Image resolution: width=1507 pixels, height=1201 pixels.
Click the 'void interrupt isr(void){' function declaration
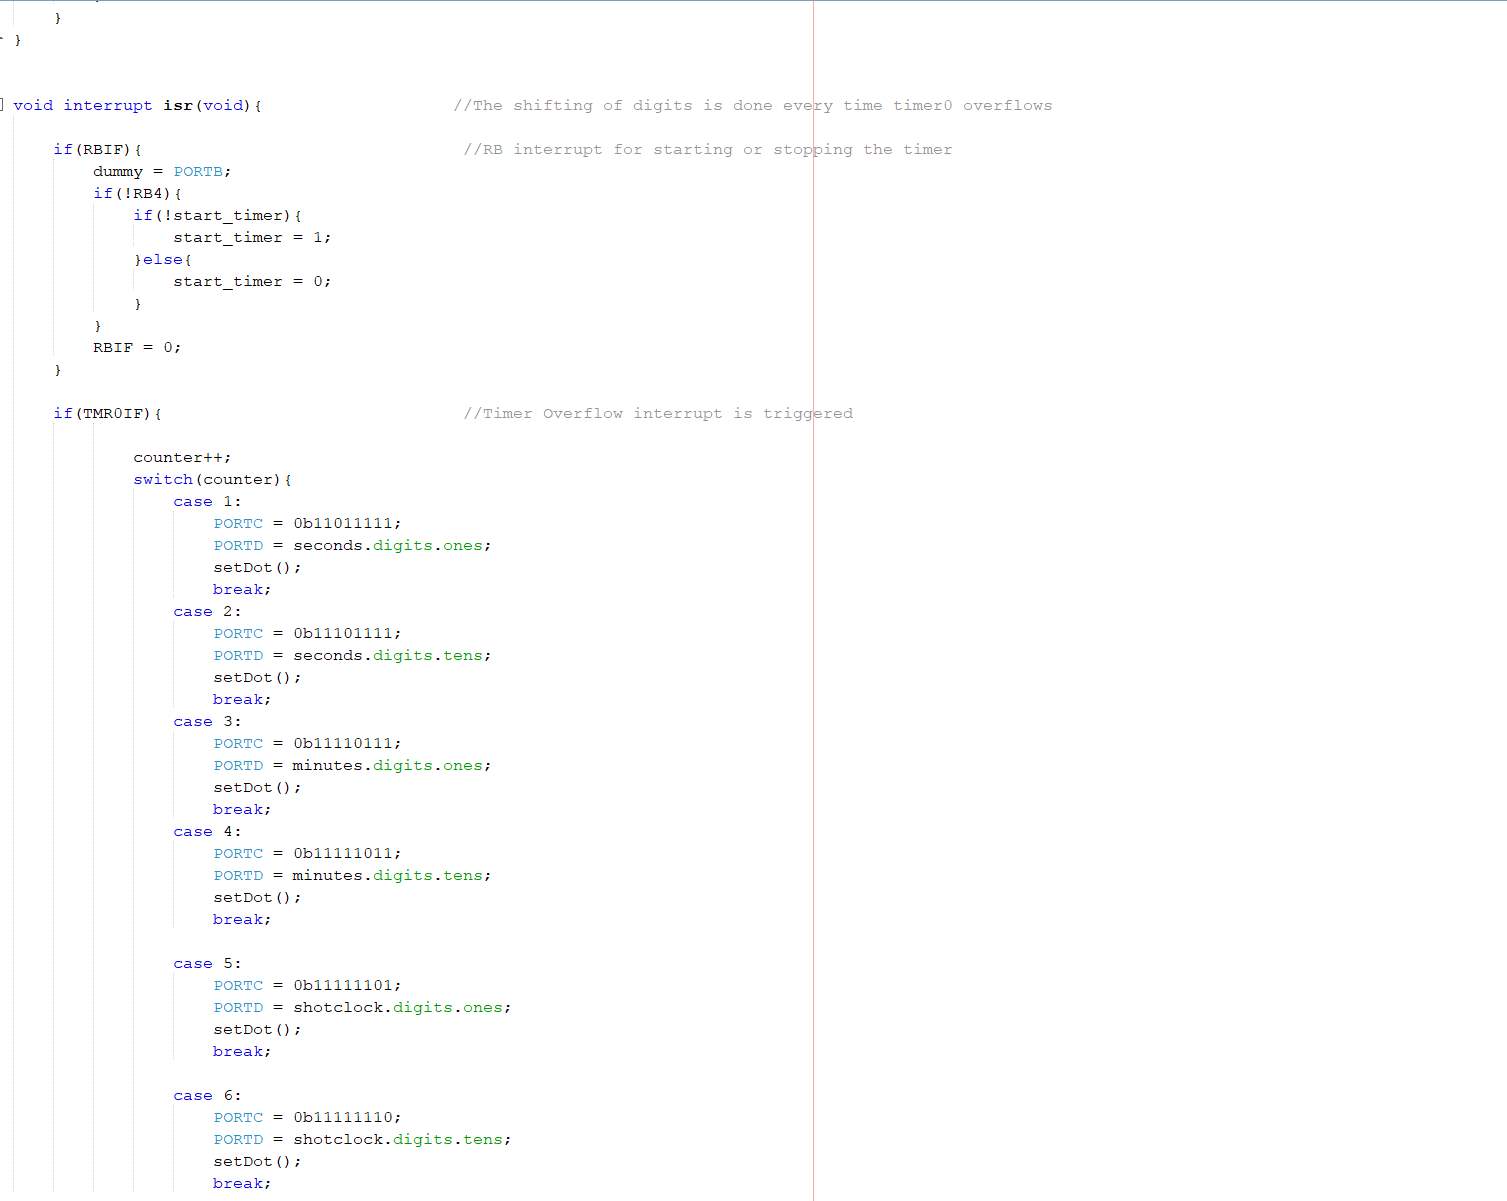(x=137, y=105)
